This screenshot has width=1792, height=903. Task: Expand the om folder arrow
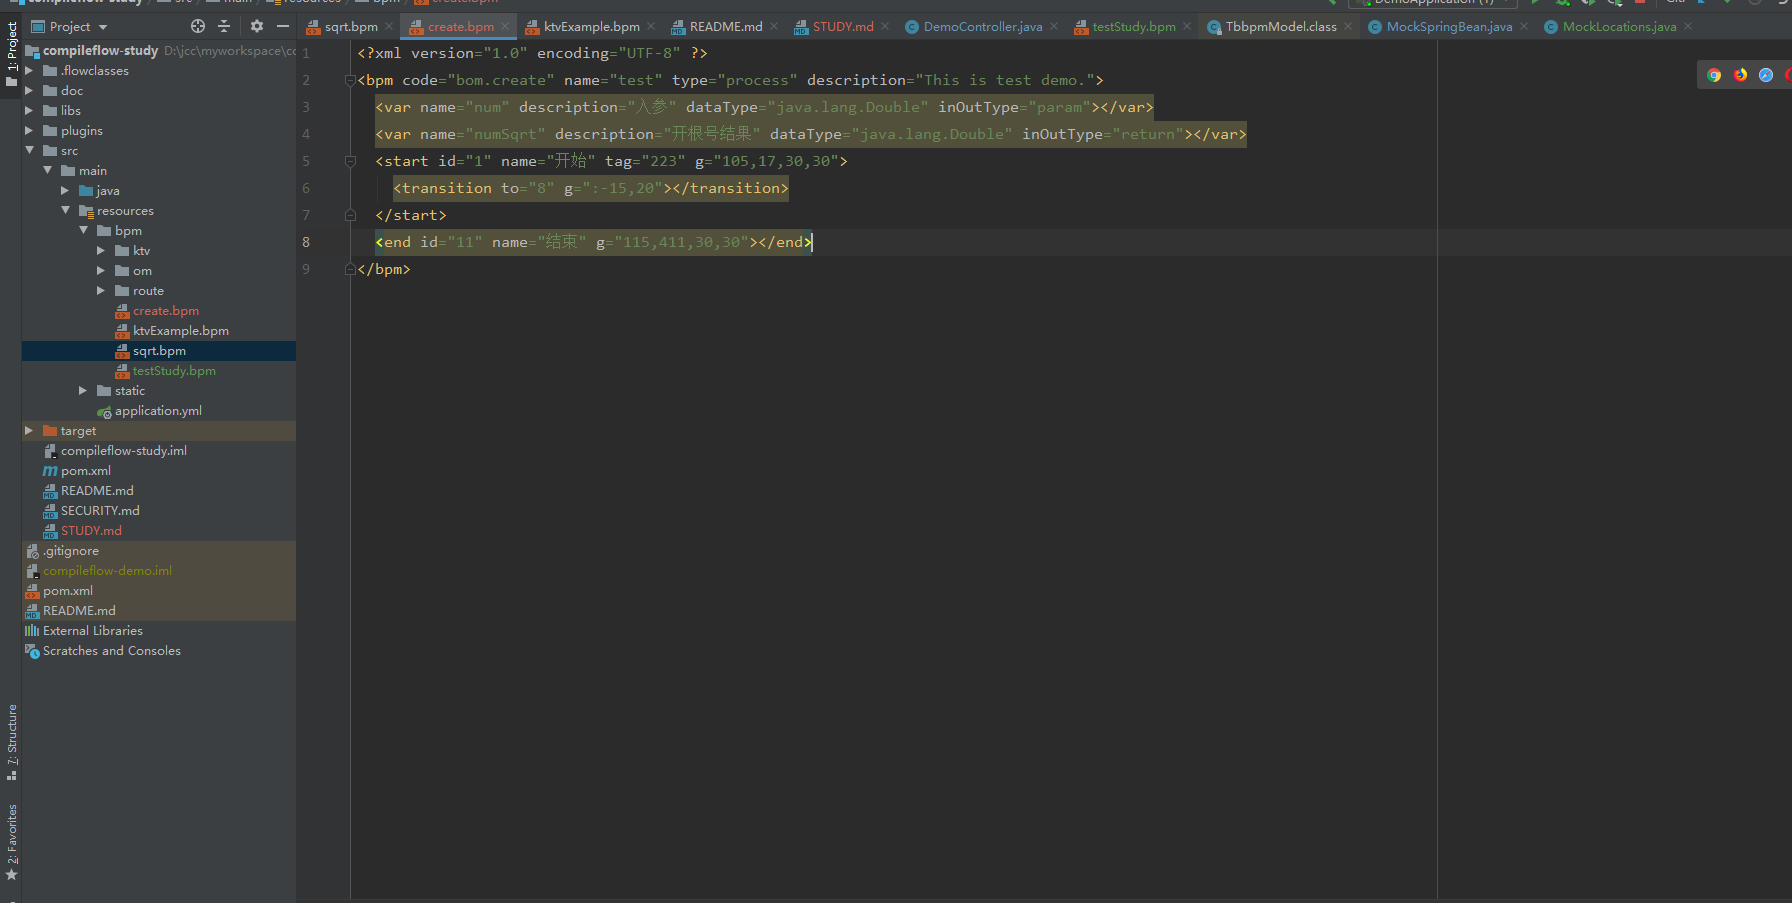point(101,271)
